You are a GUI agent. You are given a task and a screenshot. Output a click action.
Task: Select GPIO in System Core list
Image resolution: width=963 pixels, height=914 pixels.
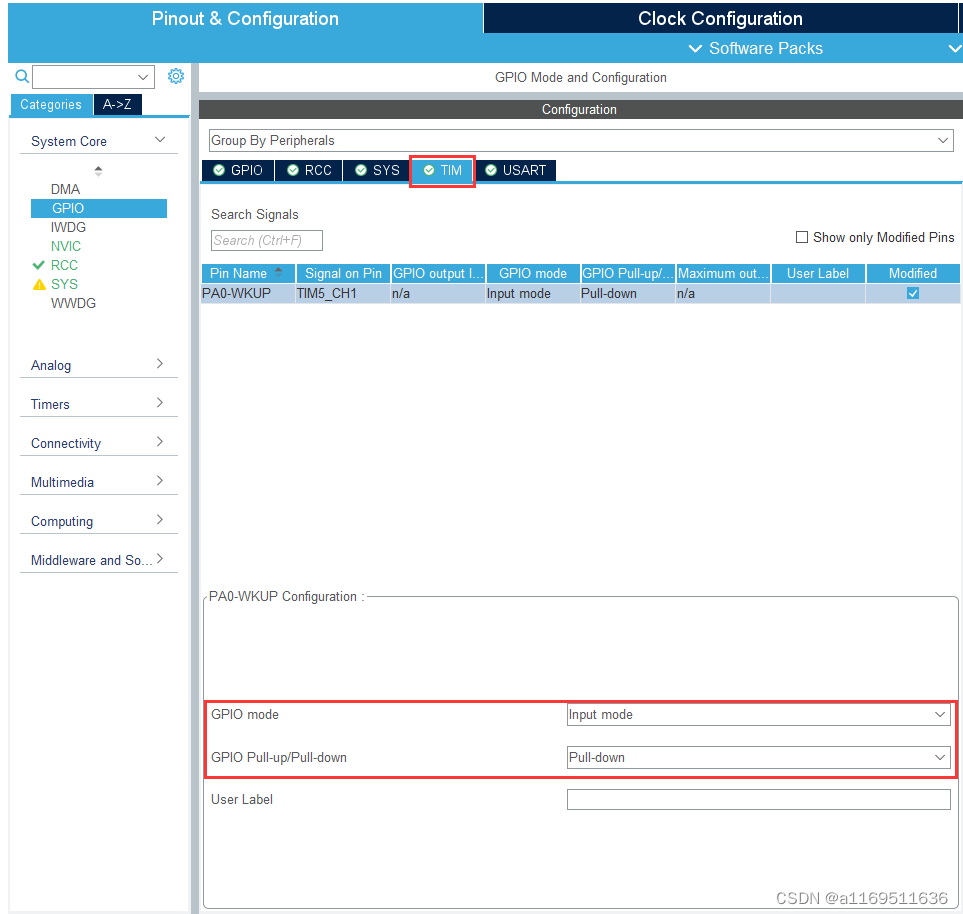coord(99,208)
